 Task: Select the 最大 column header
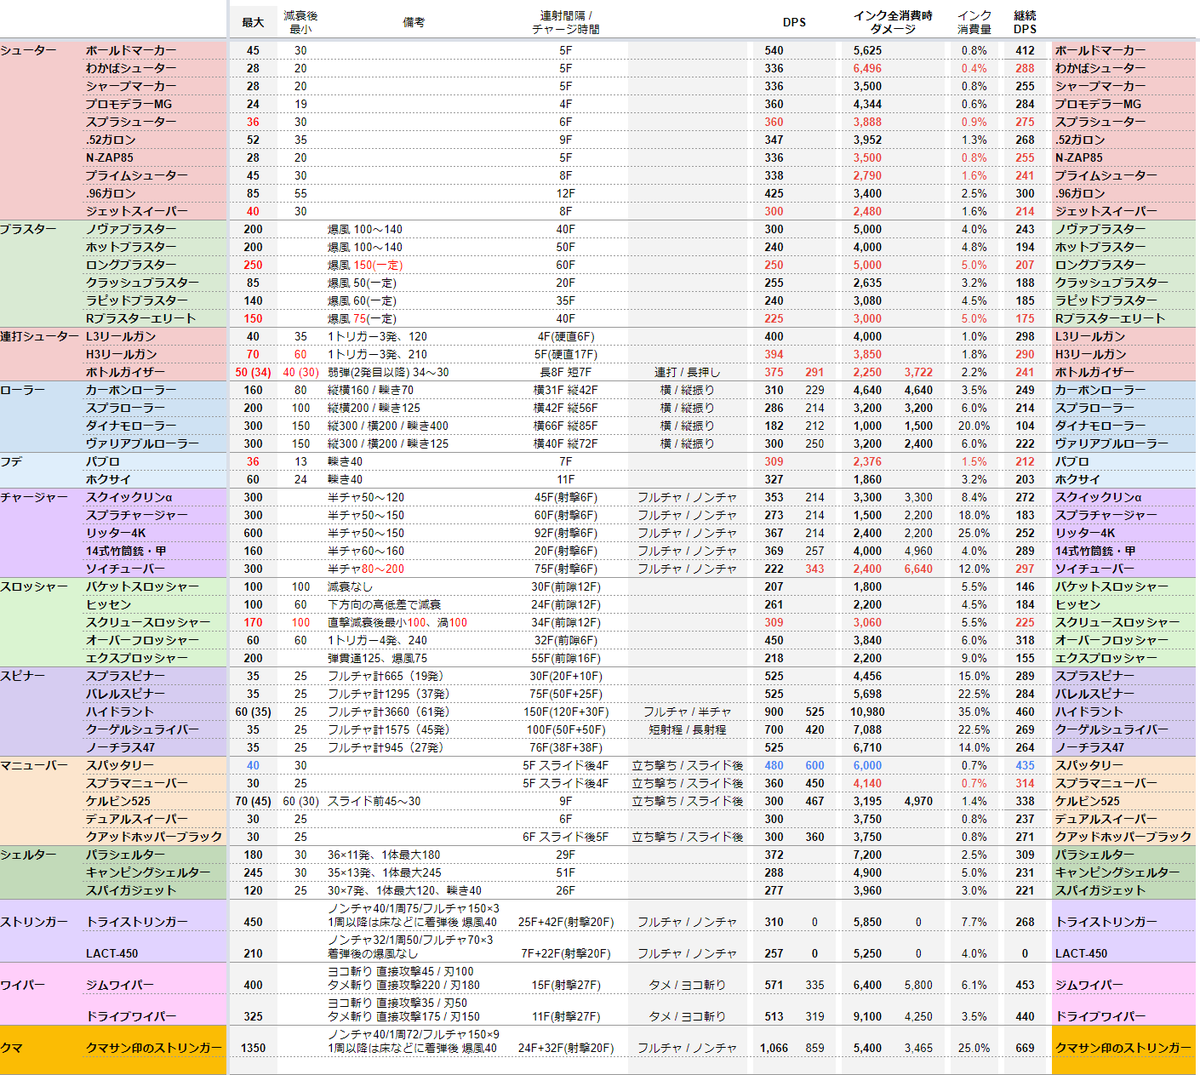(x=253, y=23)
